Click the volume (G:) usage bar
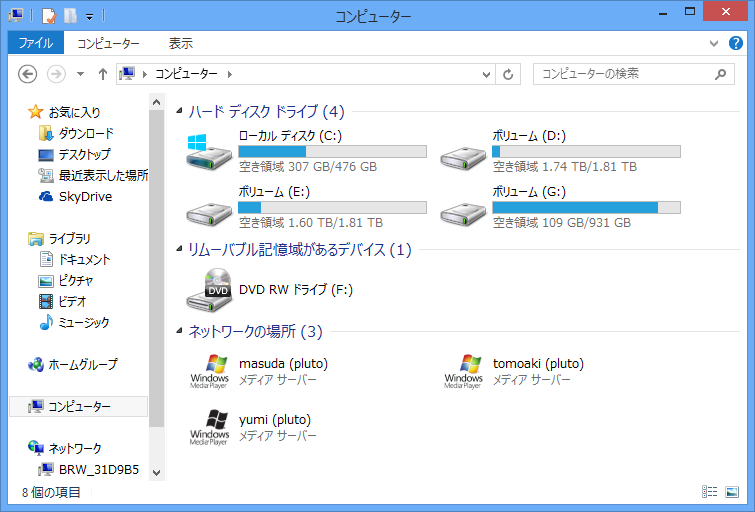Screen dimensions: 755x512 click(x=586, y=207)
